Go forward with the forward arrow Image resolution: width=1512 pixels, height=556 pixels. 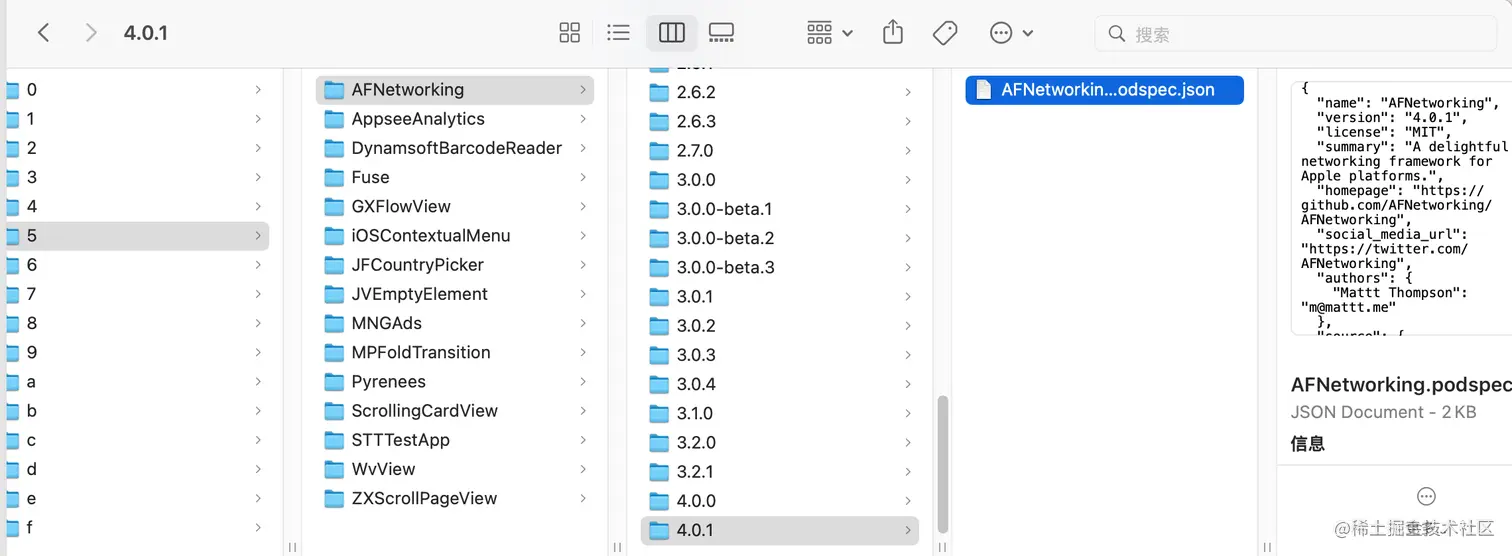(x=91, y=33)
